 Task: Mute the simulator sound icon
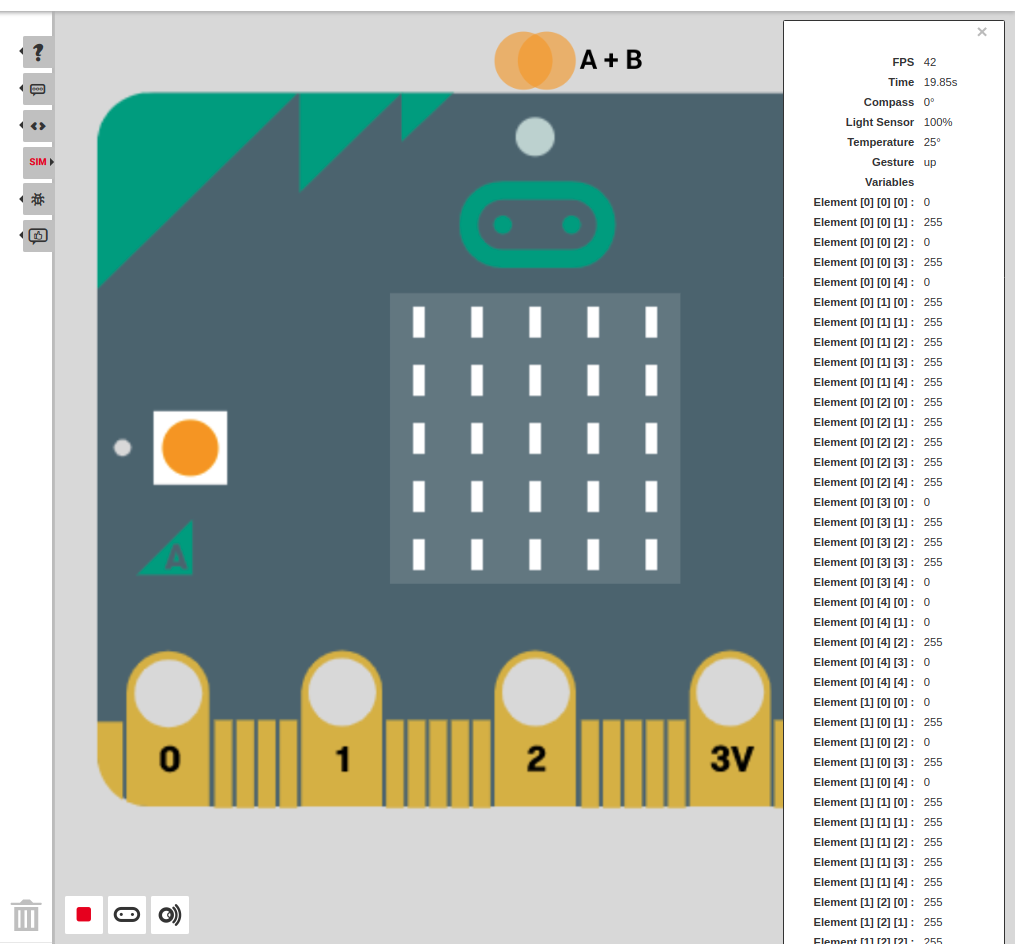169,915
